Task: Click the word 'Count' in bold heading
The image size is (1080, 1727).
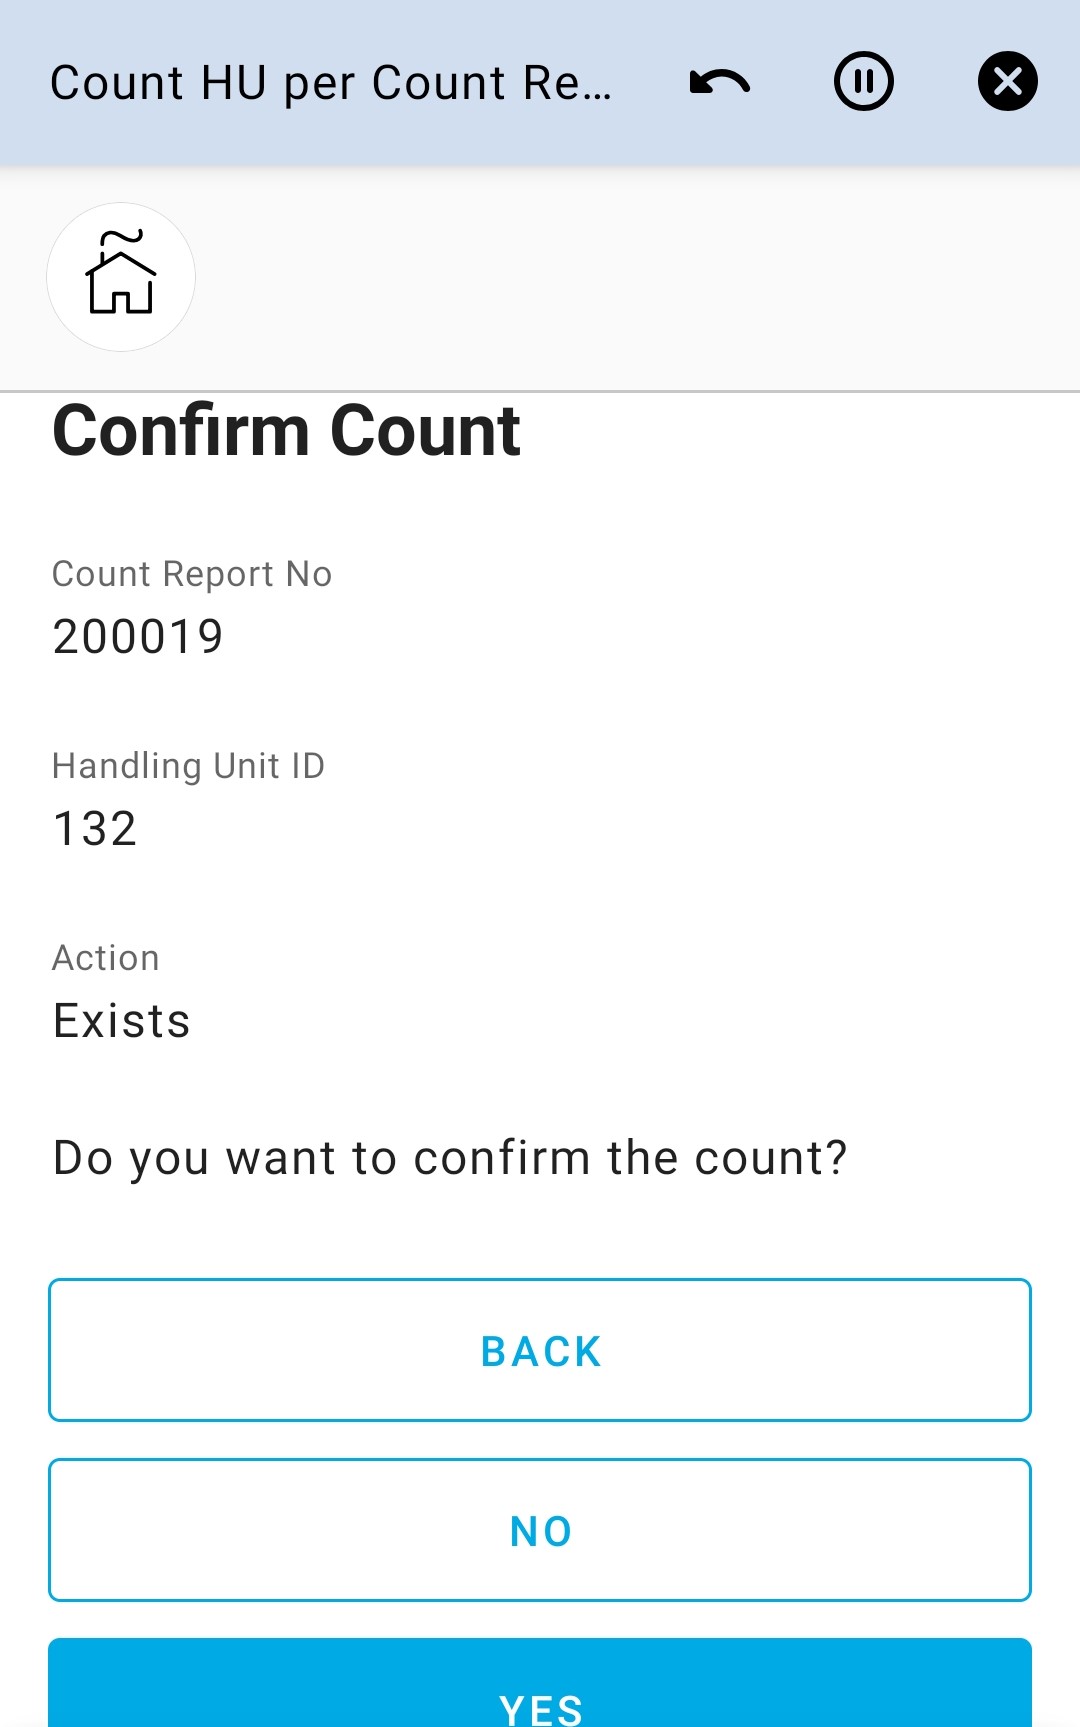Action: coord(425,432)
